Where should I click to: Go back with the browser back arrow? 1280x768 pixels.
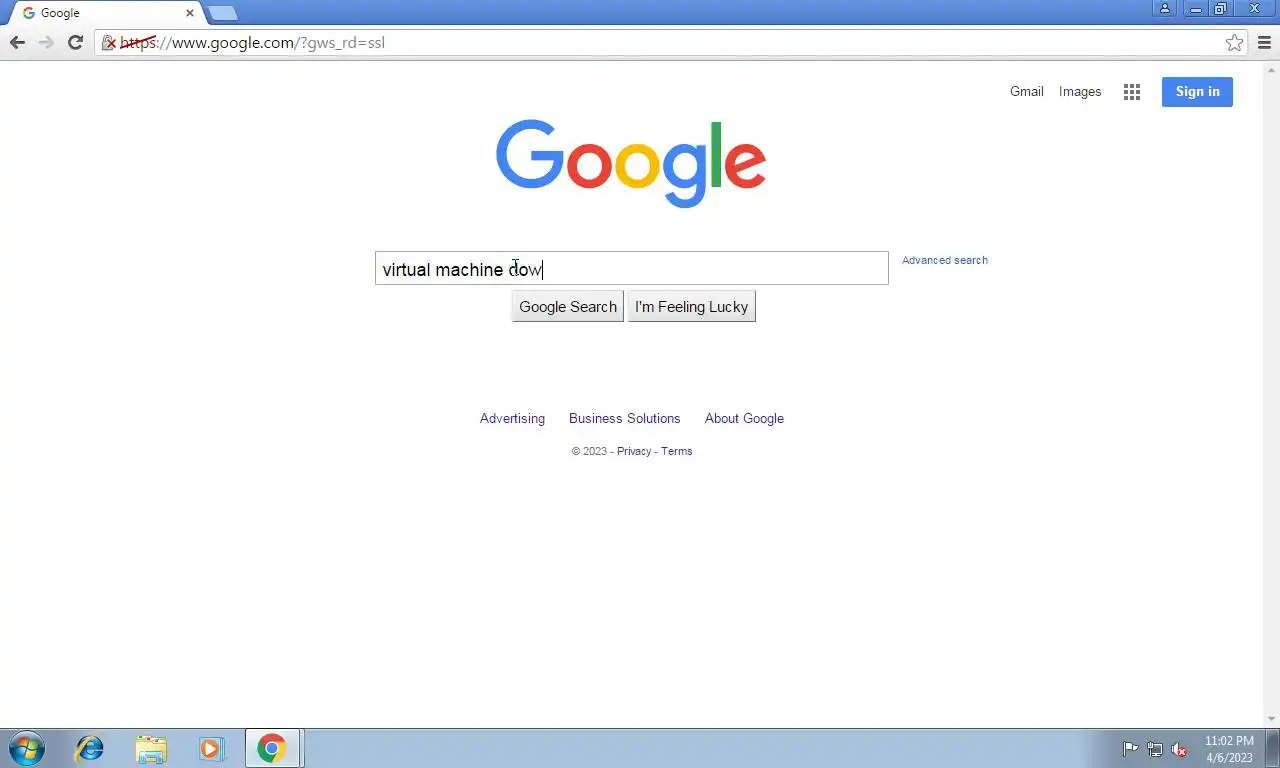(x=17, y=42)
